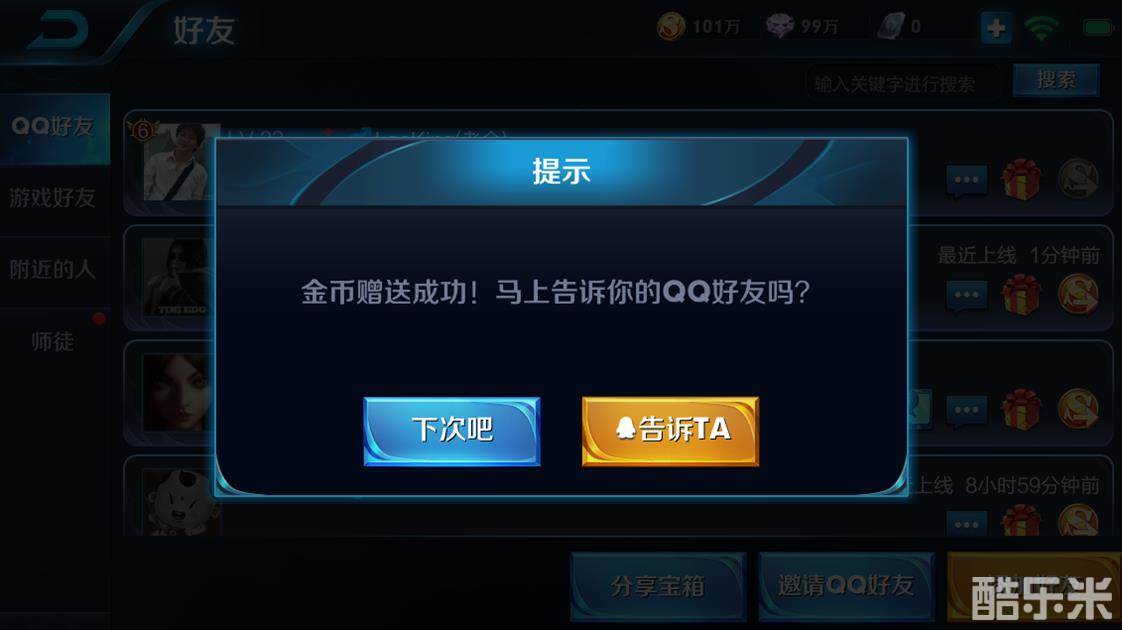
Task: Click the 告诉TA button
Action: point(670,431)
